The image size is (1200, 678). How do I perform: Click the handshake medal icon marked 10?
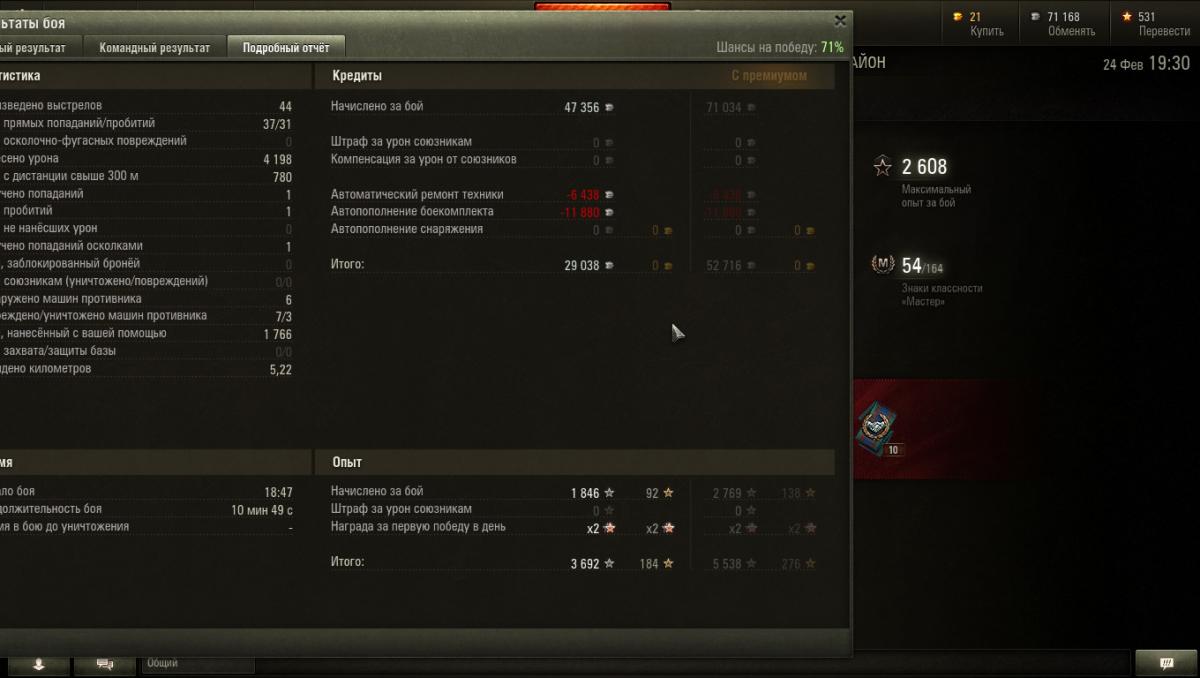tap(877, 427)
